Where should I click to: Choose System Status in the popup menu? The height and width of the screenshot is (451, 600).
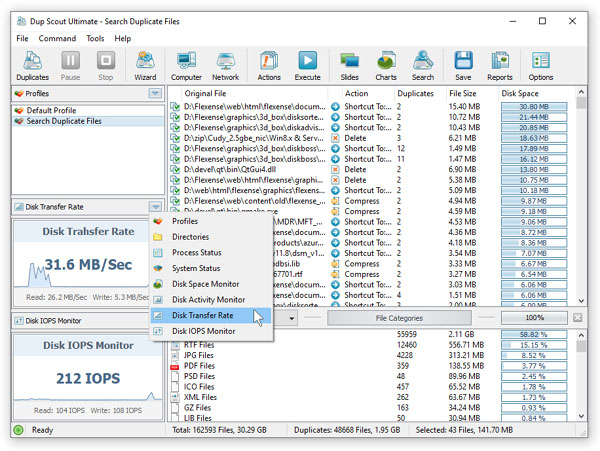coord(211,268)
